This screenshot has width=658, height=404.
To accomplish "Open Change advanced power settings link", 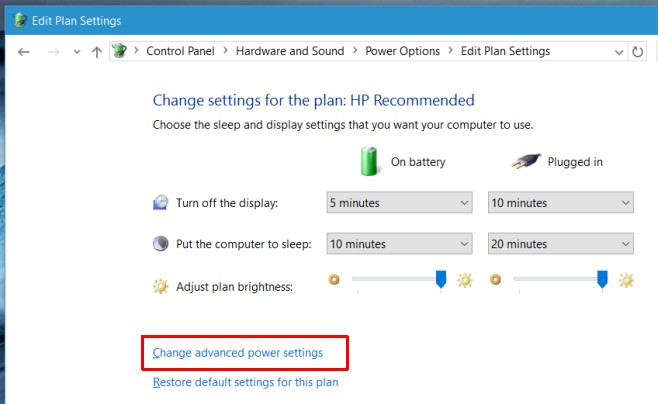I will [x=238, y=353].
